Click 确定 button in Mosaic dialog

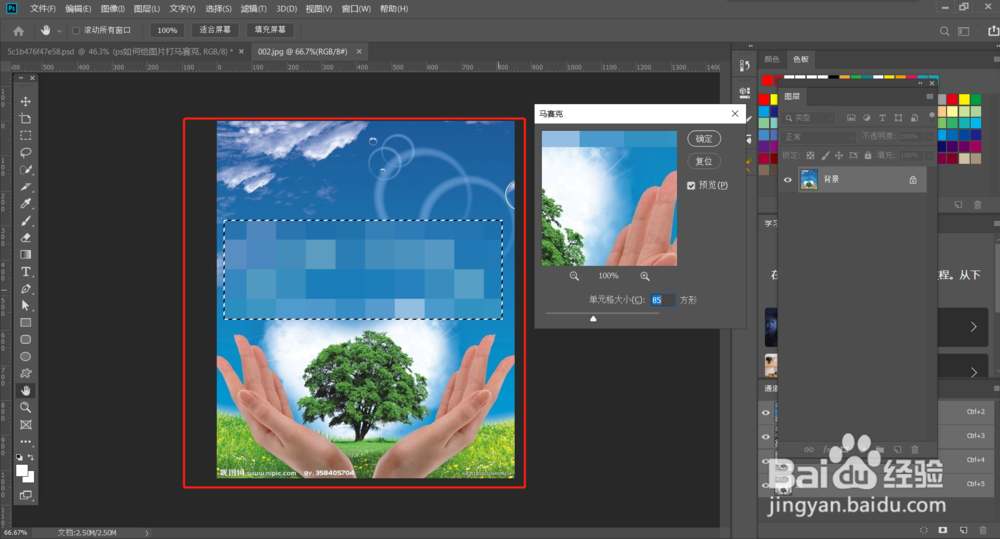703,138
